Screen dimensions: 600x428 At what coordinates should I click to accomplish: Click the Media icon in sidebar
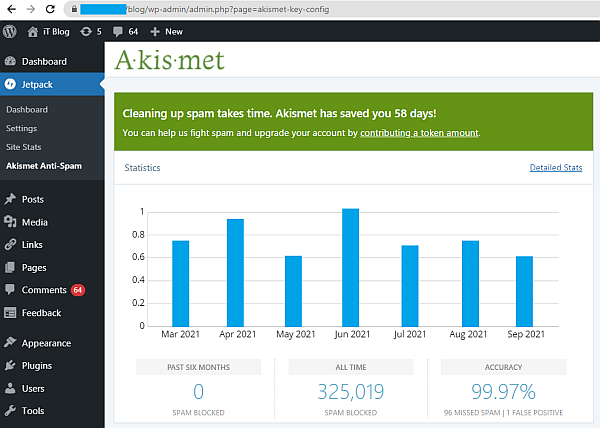10,222
